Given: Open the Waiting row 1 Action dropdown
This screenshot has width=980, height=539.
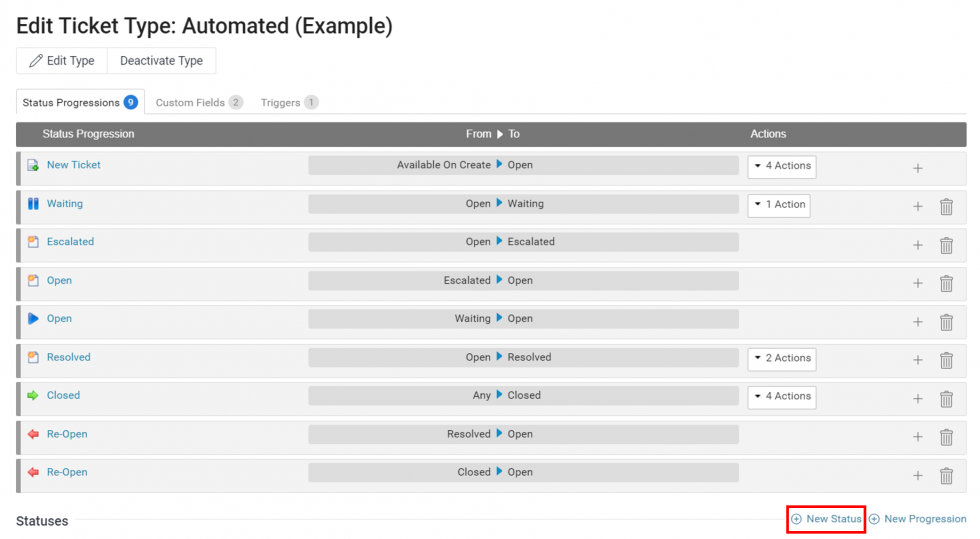Looking at the screenshot, I should pos(779,205).
